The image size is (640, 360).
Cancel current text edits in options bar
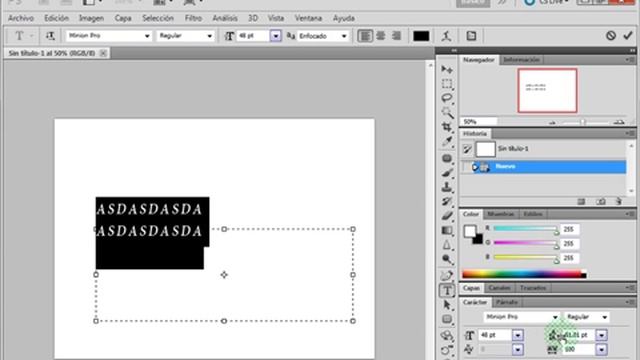pyautogui.click(x=611, y=36)
